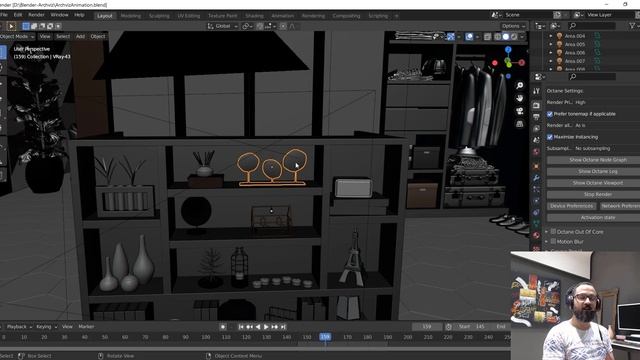Open the Modifier wrench properties tab
Screen dimensions: 640x360
[x=536, y=178]
